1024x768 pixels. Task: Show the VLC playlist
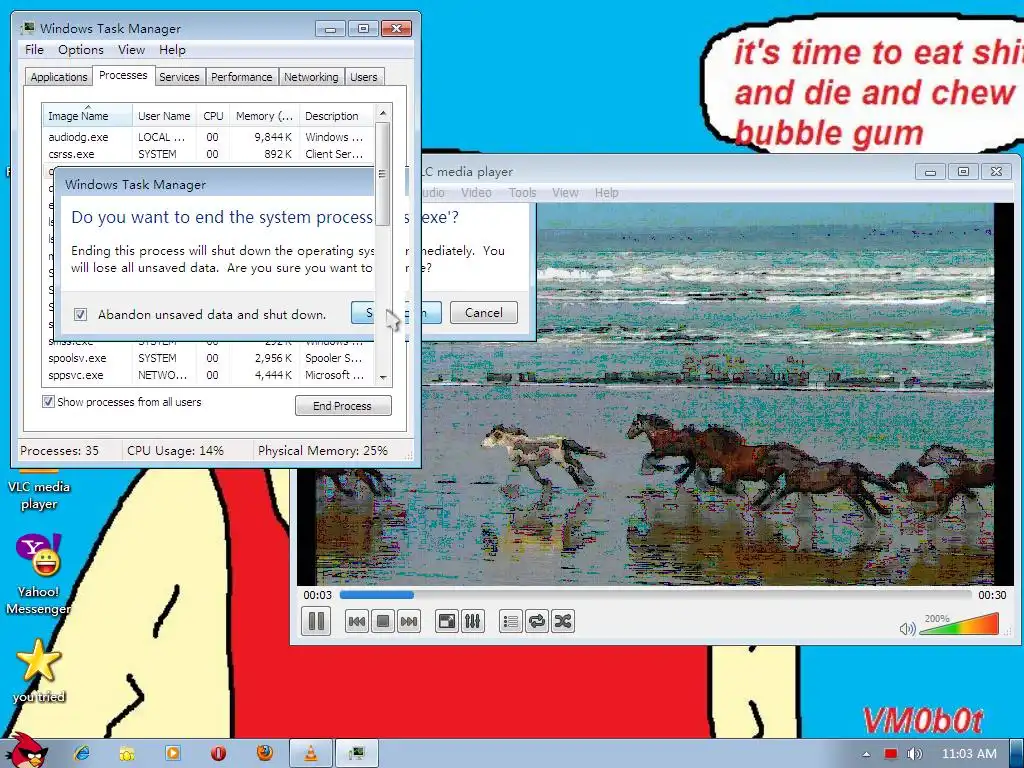[511, 621]
